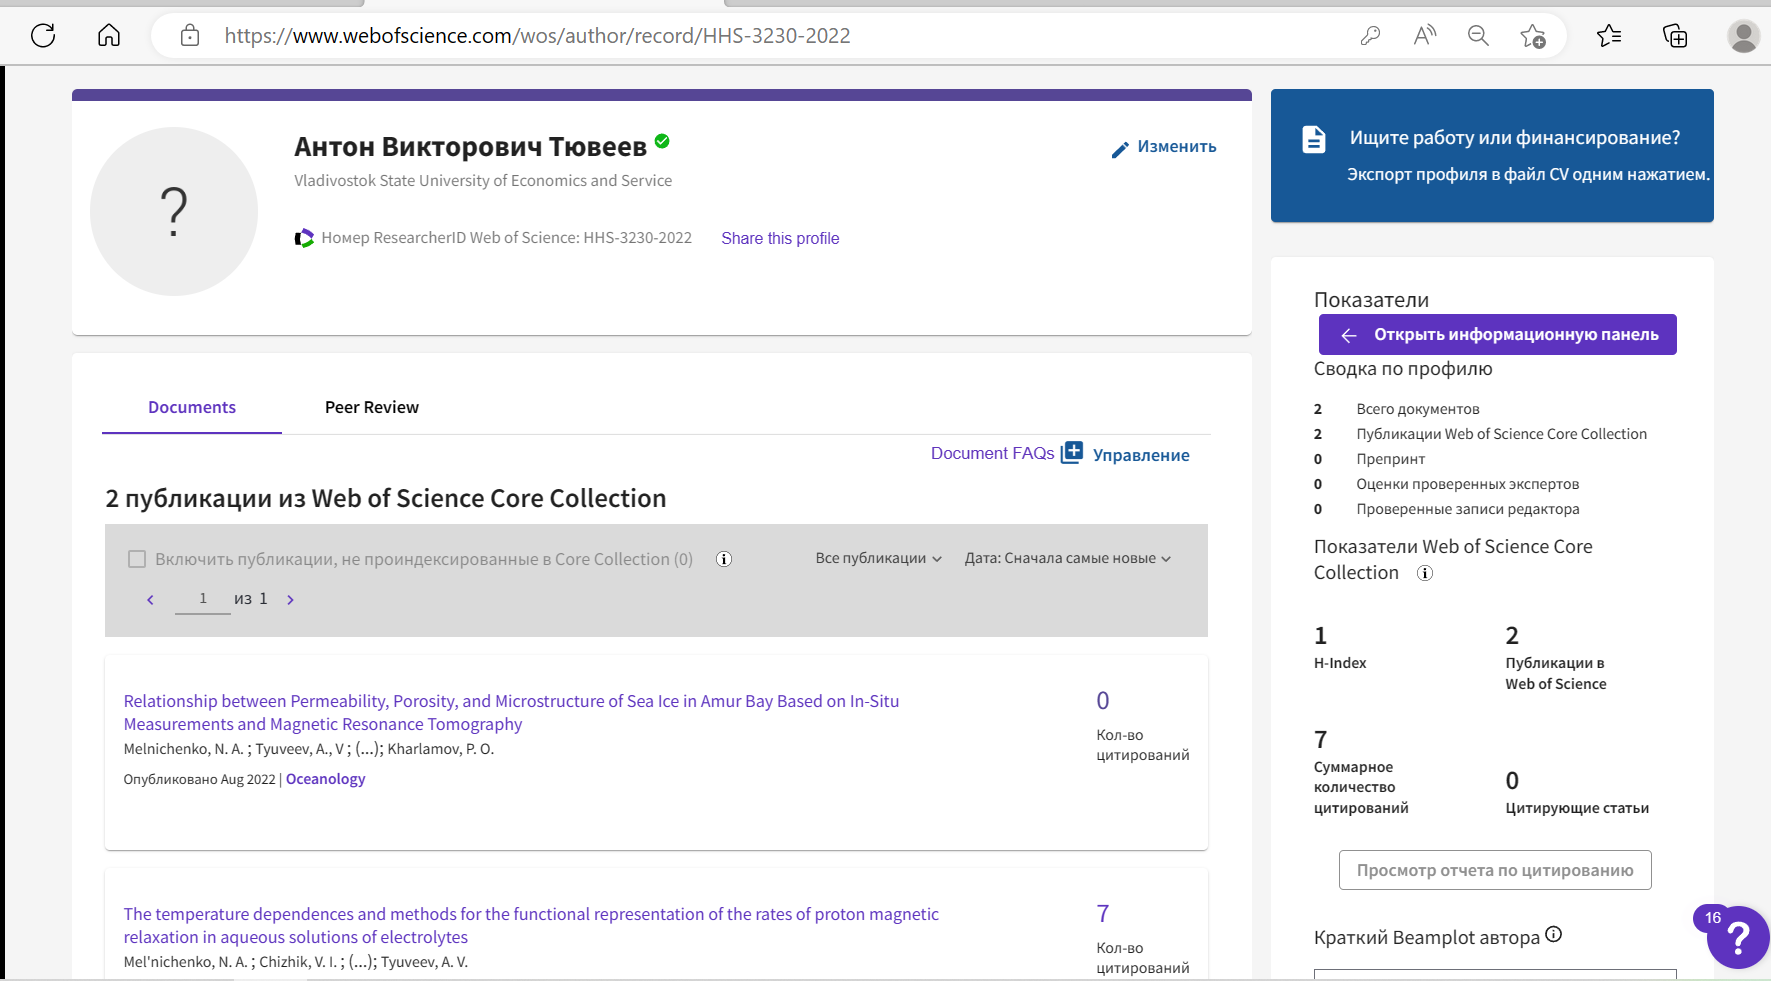
Task: Click the info icon next to Beamplot автора
Action: click(1553, 935)
